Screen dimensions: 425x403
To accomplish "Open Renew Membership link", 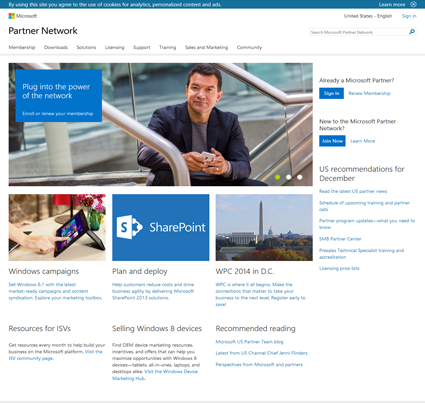I will tap(369, 93).
